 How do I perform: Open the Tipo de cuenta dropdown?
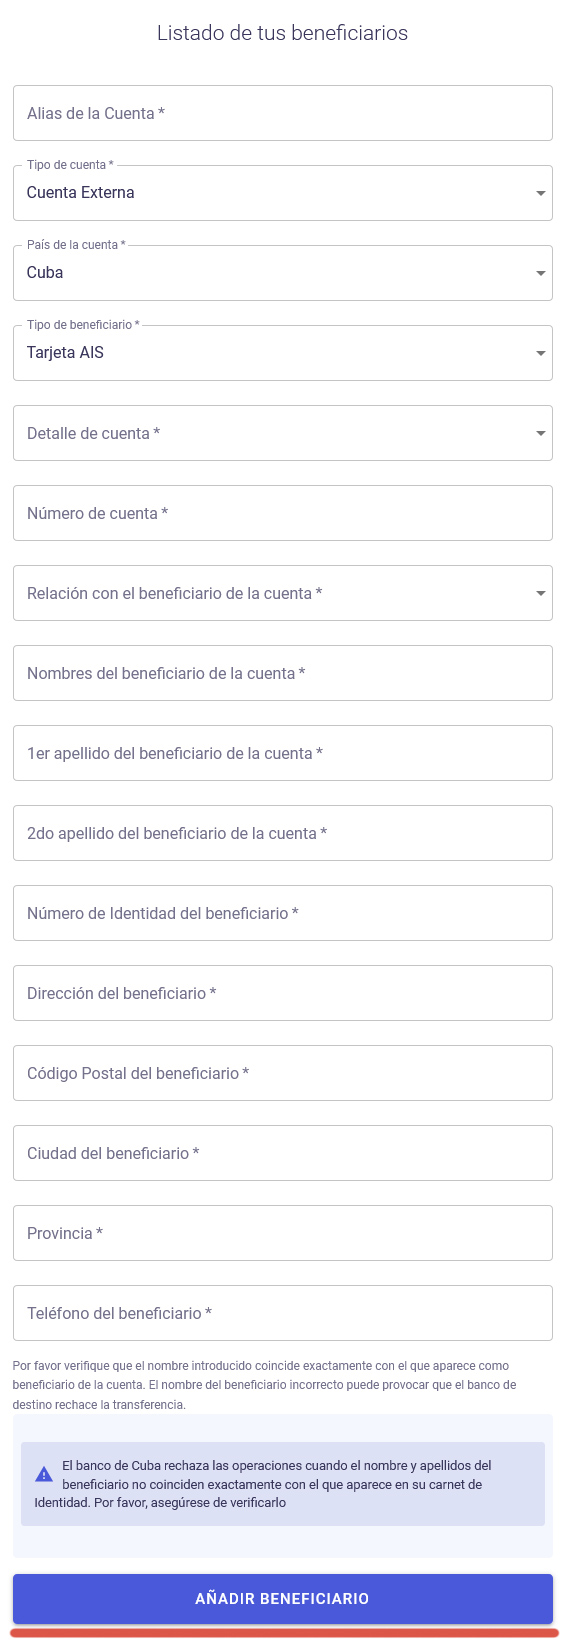point(283,193)
